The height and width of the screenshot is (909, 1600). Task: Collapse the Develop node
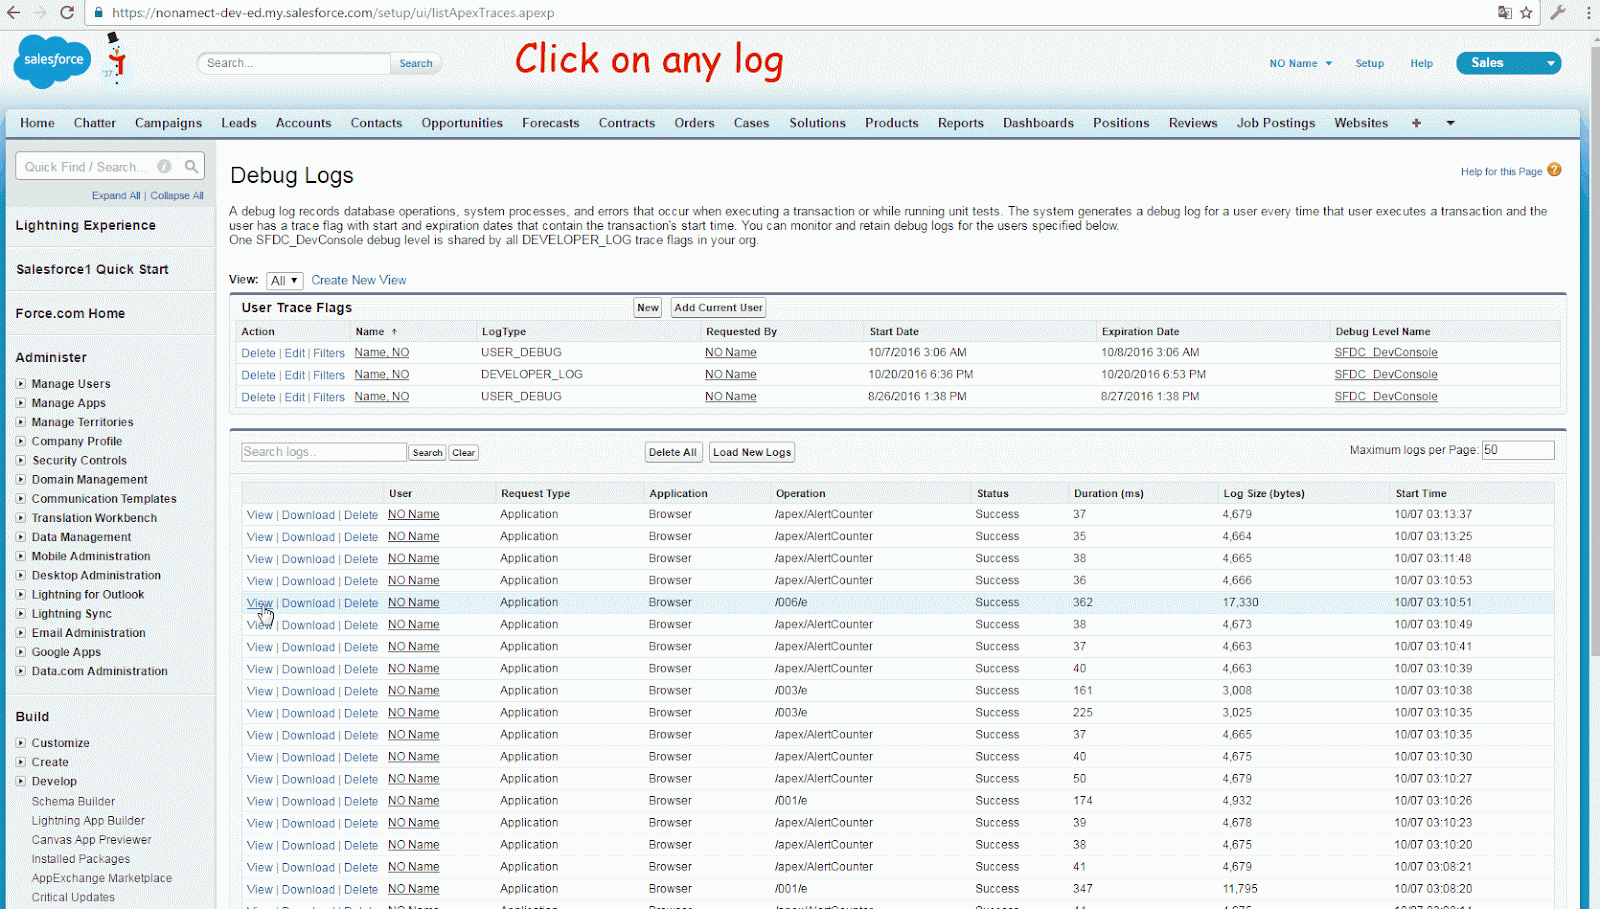[20, 781]
